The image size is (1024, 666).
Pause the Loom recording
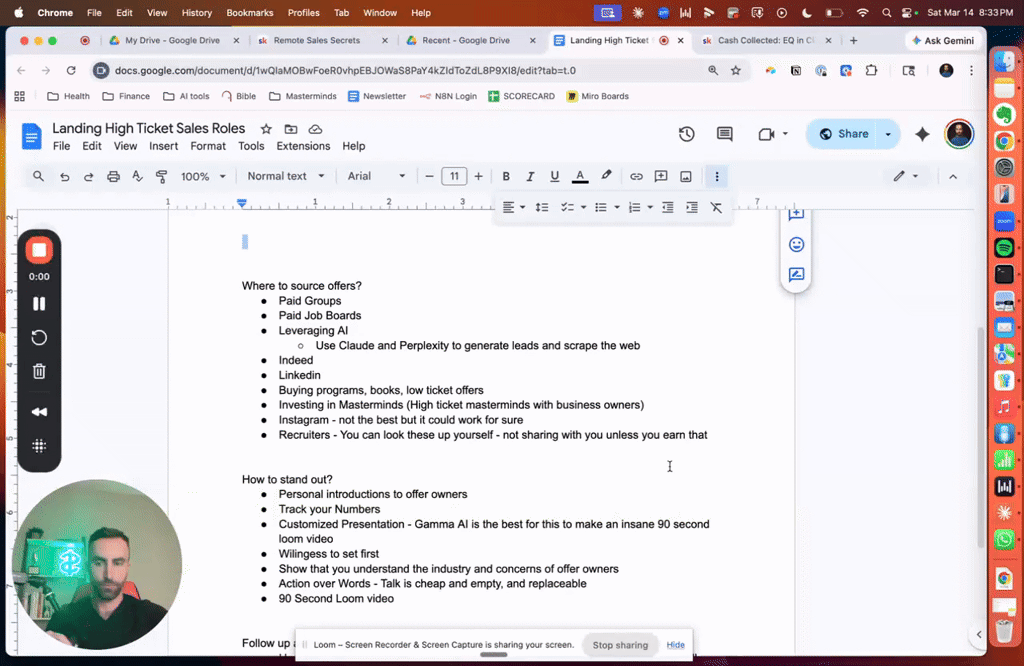[39, 304]
